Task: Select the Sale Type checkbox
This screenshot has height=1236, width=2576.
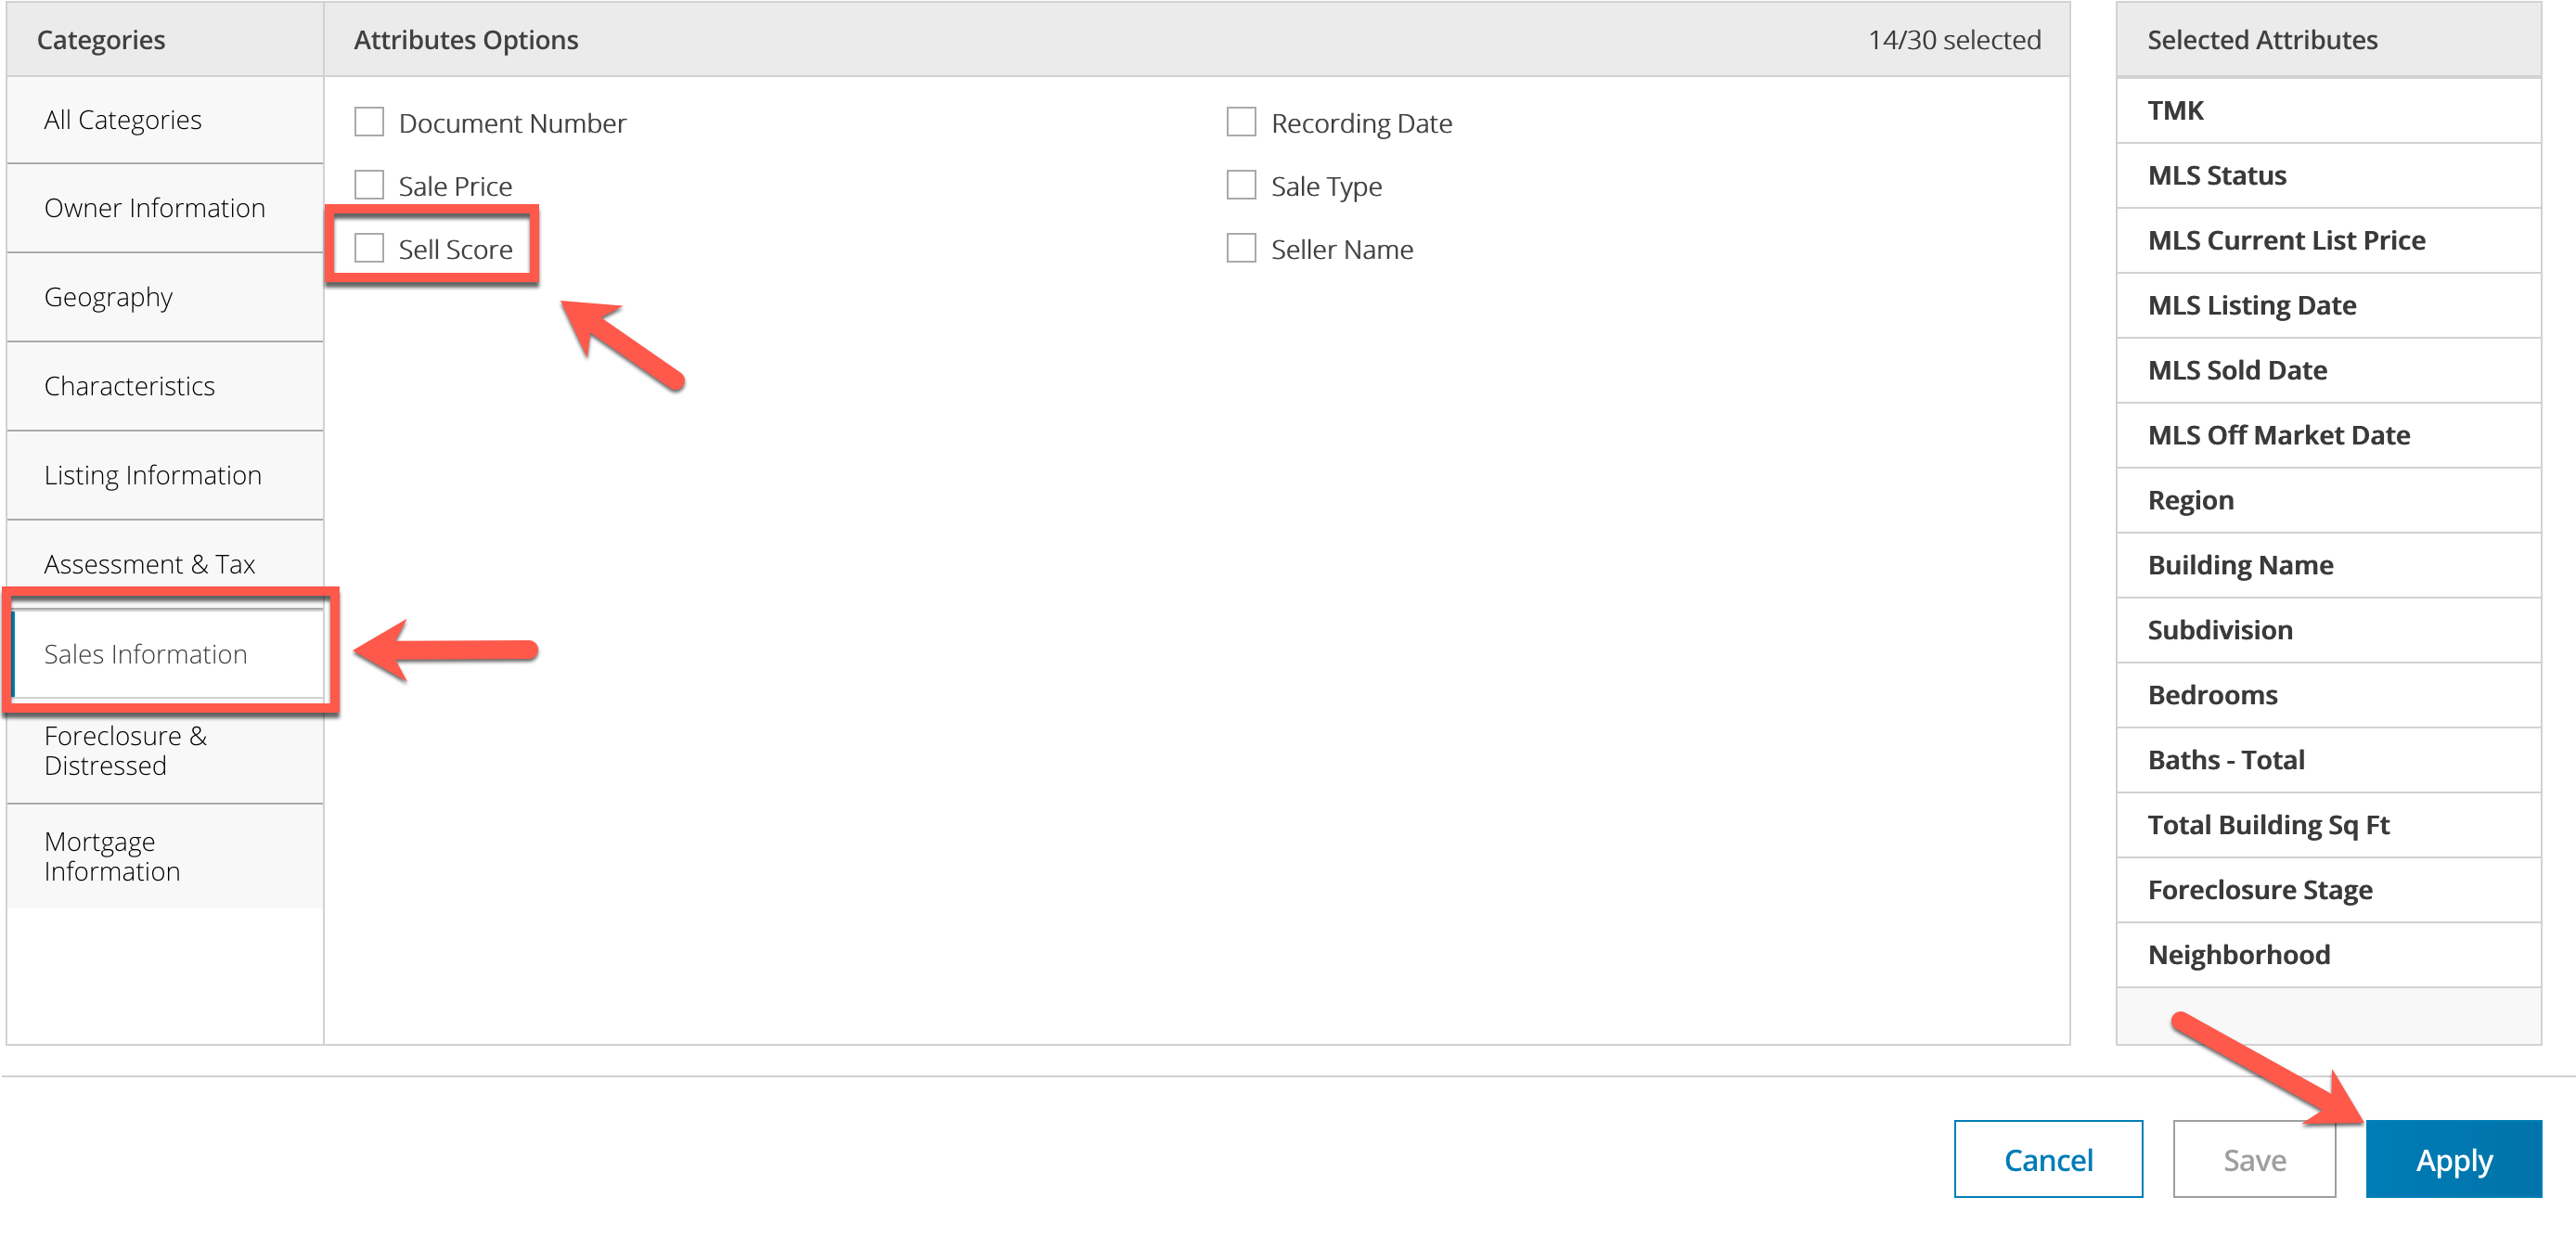Action: [1241, 185]
